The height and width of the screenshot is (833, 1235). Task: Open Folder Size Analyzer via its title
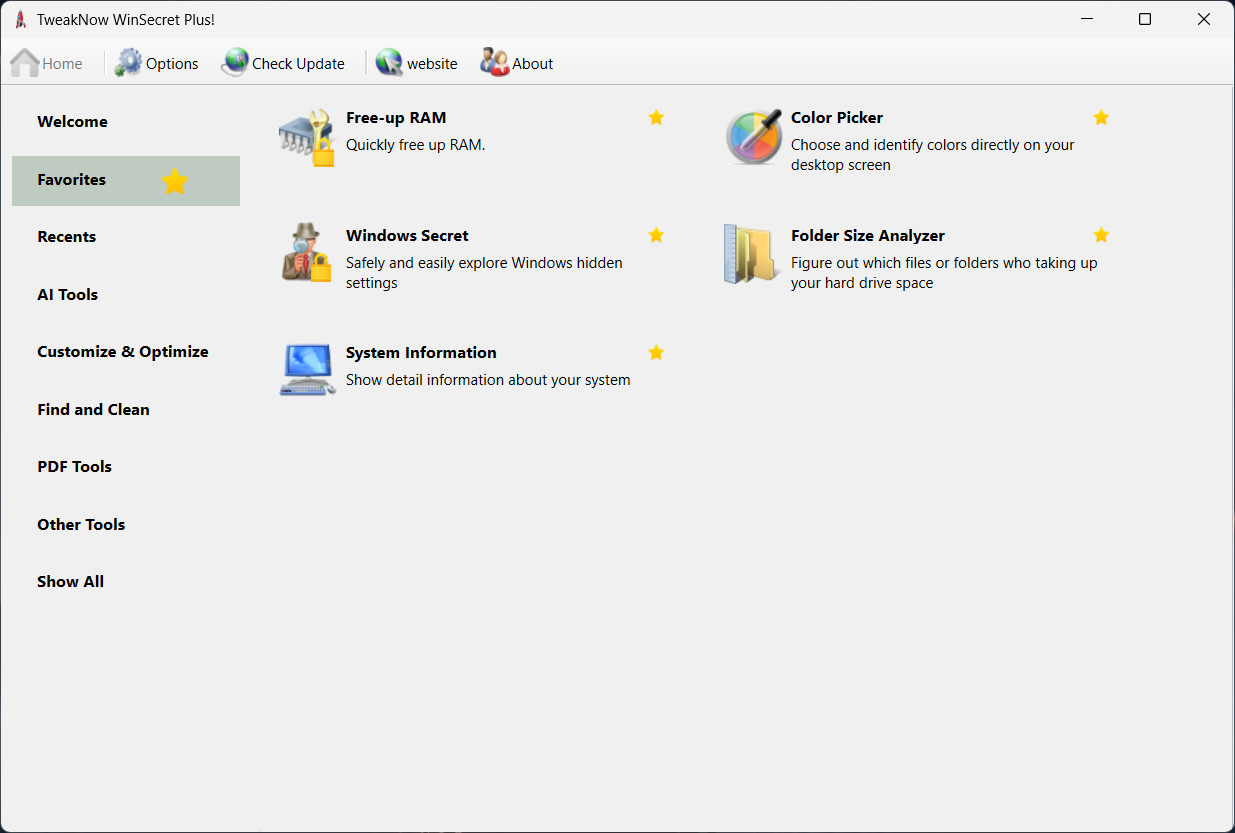868,236
